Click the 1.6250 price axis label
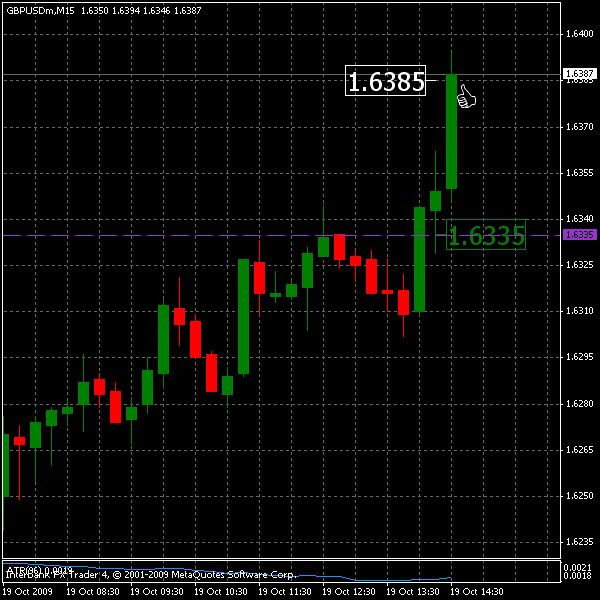 point(579,496)
